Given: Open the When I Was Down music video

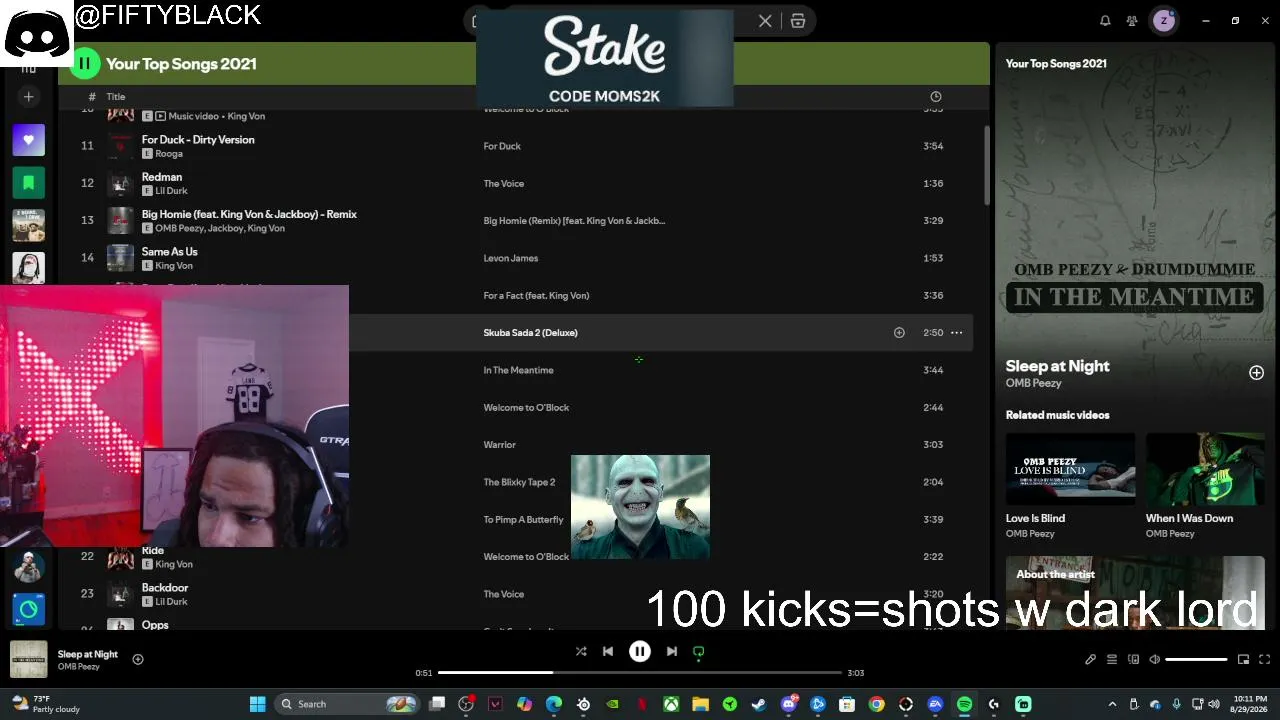Looking at the screenshot, I should (x=1205, y=469).
